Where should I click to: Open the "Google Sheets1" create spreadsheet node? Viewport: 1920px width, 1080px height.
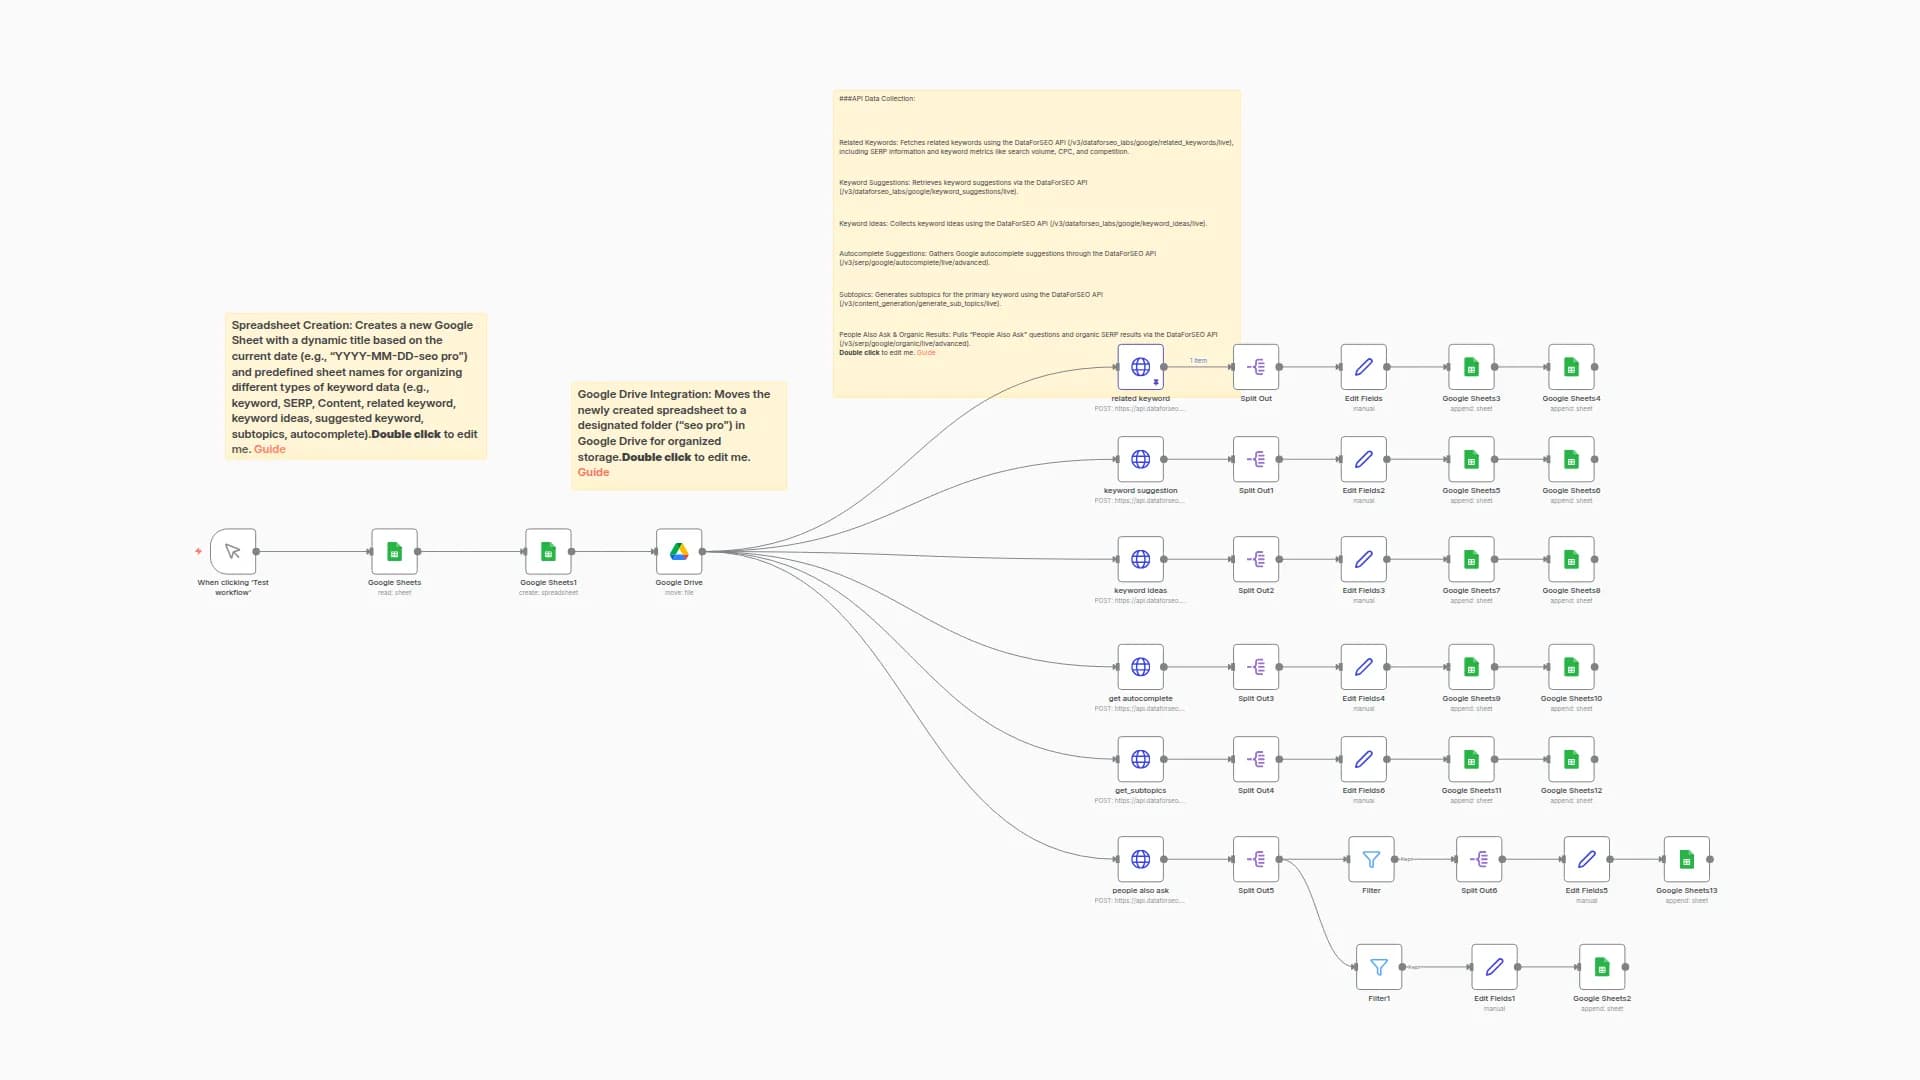click(x=547, y=551)
